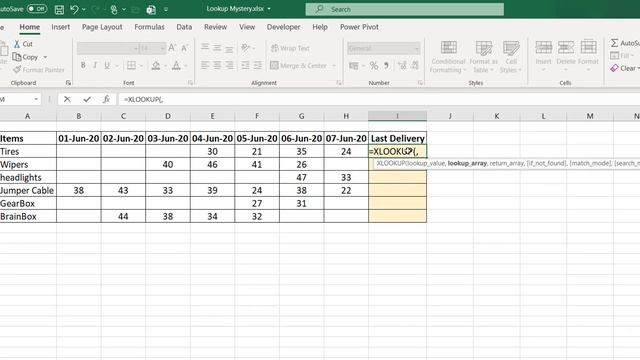640x360 pixels.
Task: Expand the Copy dropdown arrow
Action: click(x=45, y=57)
